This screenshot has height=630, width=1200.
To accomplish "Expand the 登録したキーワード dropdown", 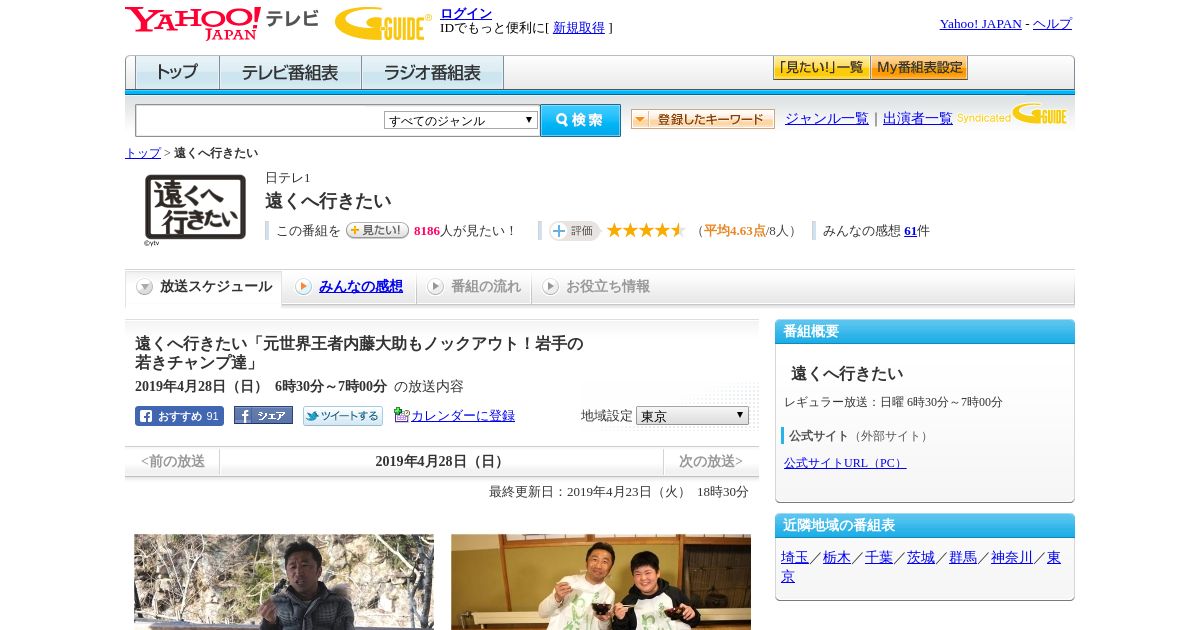I will click(x=703, y=119).
